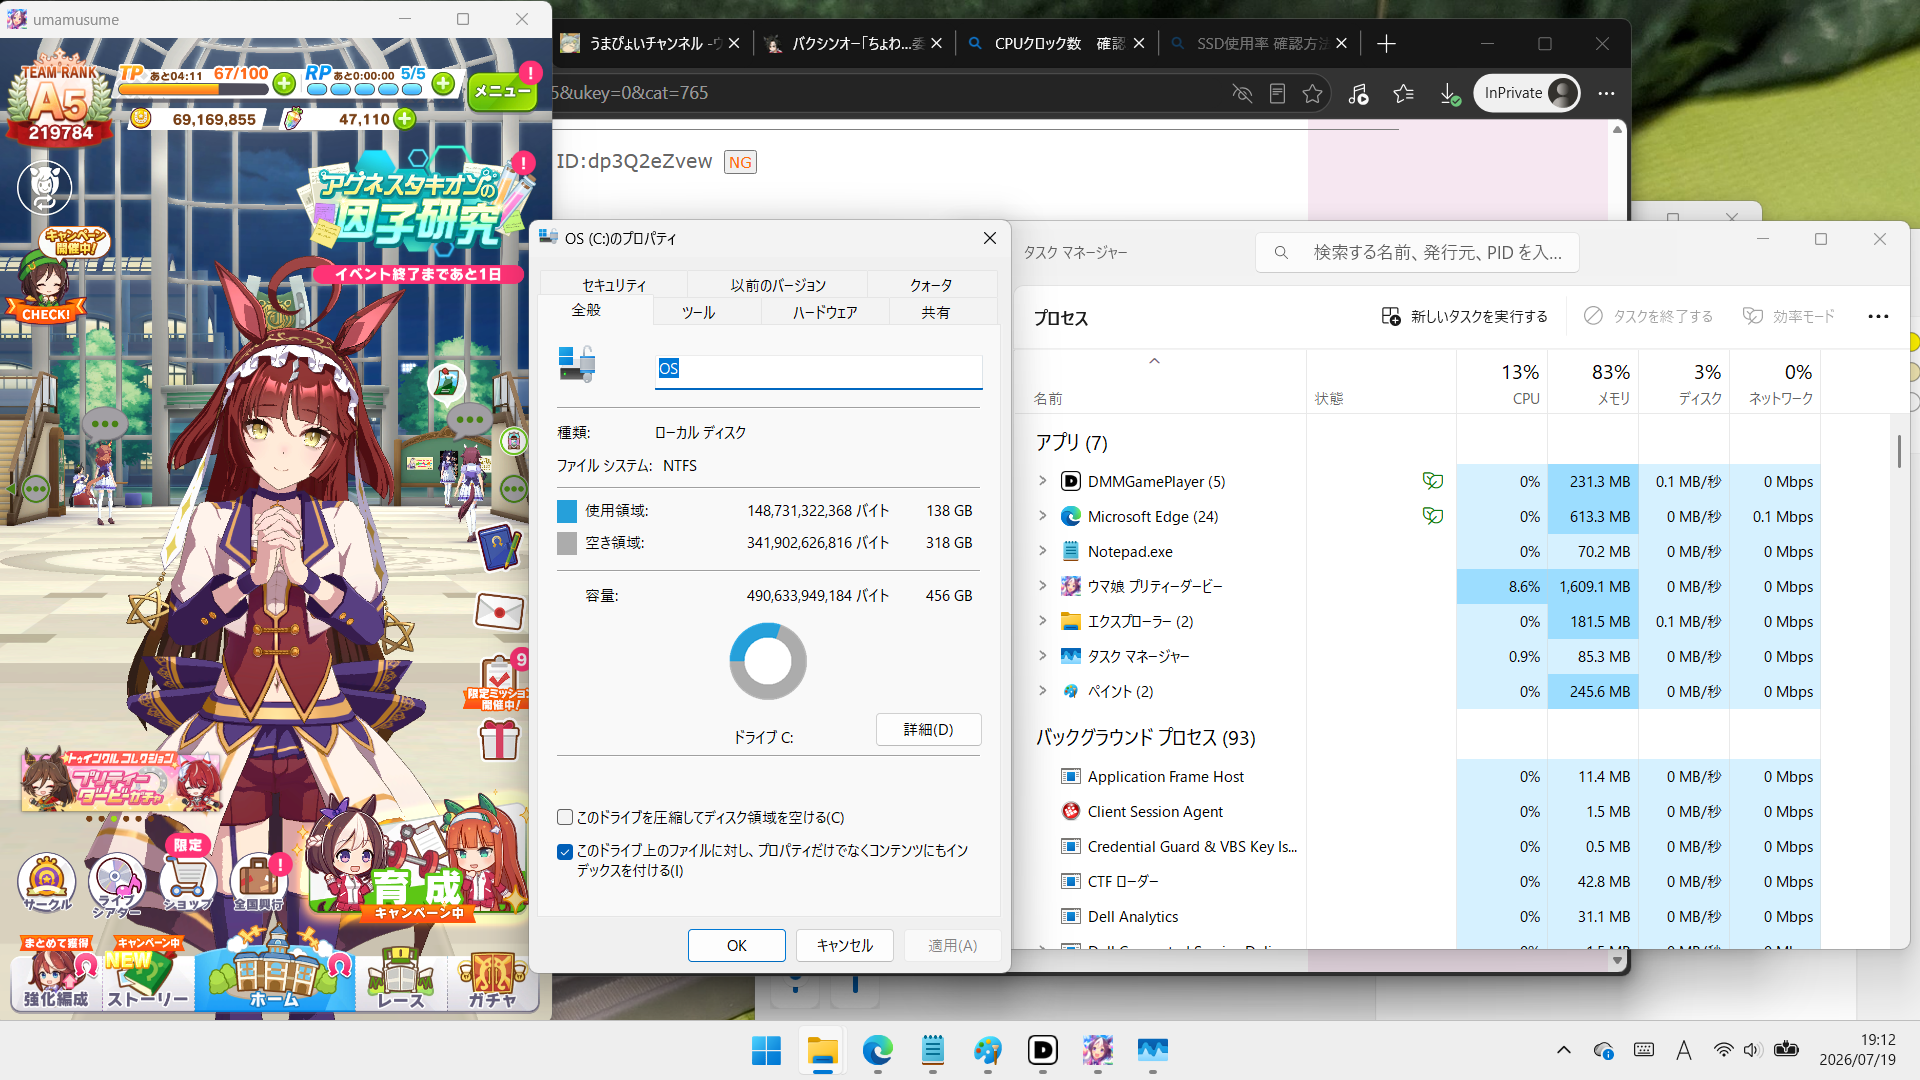The image size is (1920, 1080).
Task: Open the Windows Start menu
Action: click(766, 1050)
